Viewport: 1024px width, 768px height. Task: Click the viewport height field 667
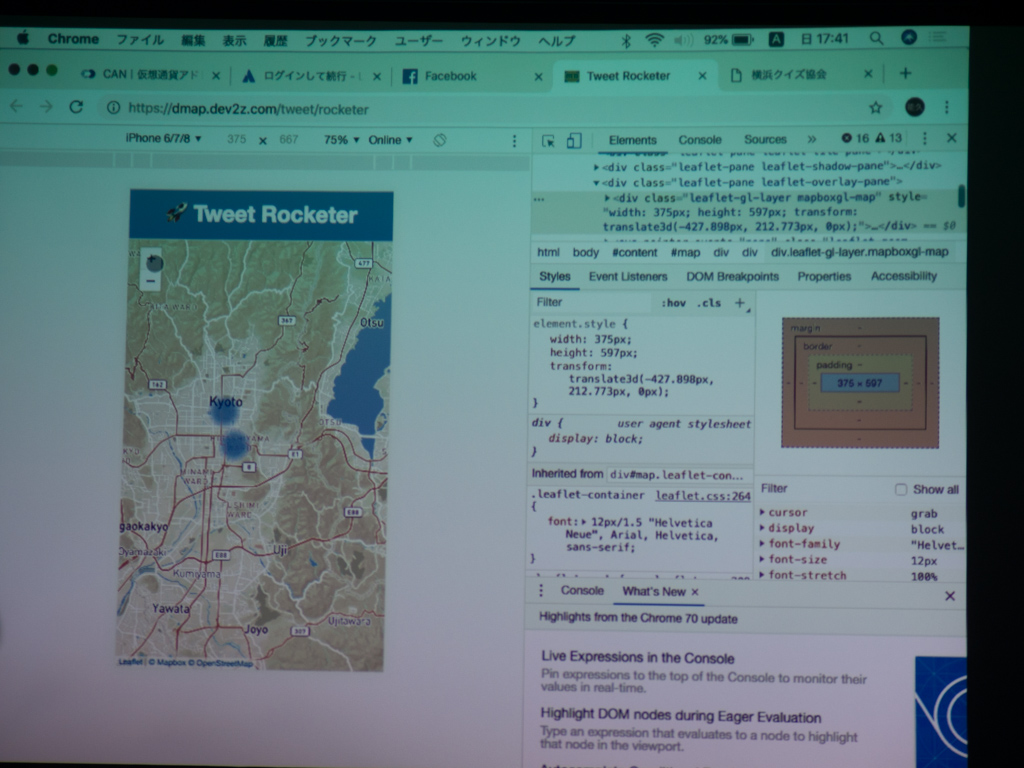(288, 139)
